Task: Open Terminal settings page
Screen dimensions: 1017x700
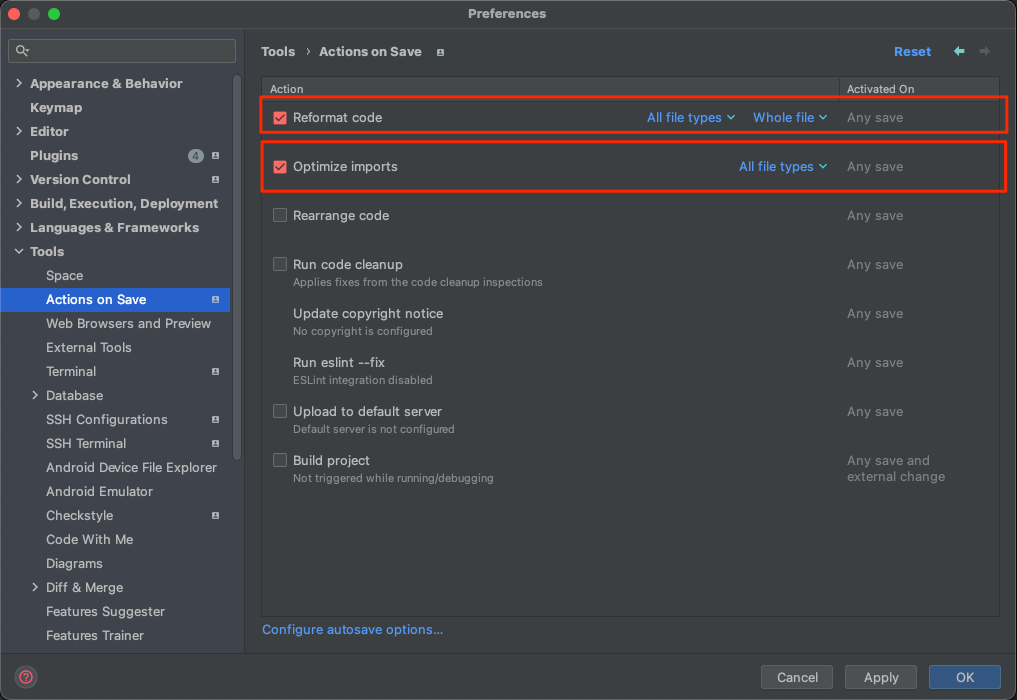Action: [71, 372]
